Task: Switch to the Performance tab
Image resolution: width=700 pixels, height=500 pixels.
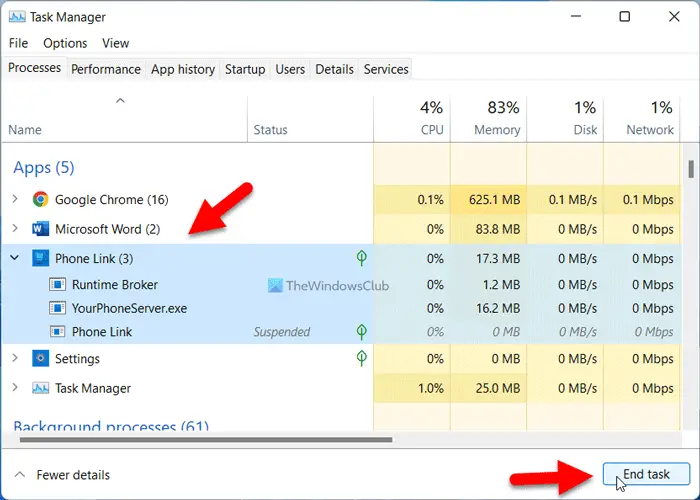Action: 106,69
